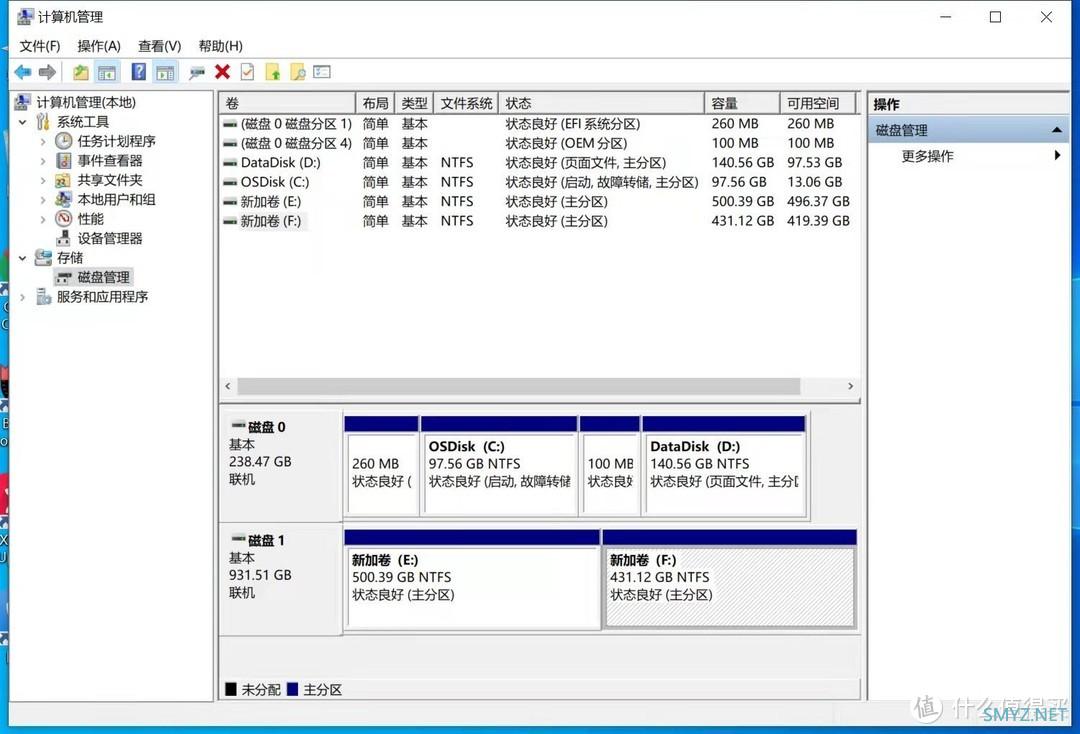The height and width of the screenshot is (734, 1080).
Task: Click the 事件查看器 icon
Action: [63, 160]
